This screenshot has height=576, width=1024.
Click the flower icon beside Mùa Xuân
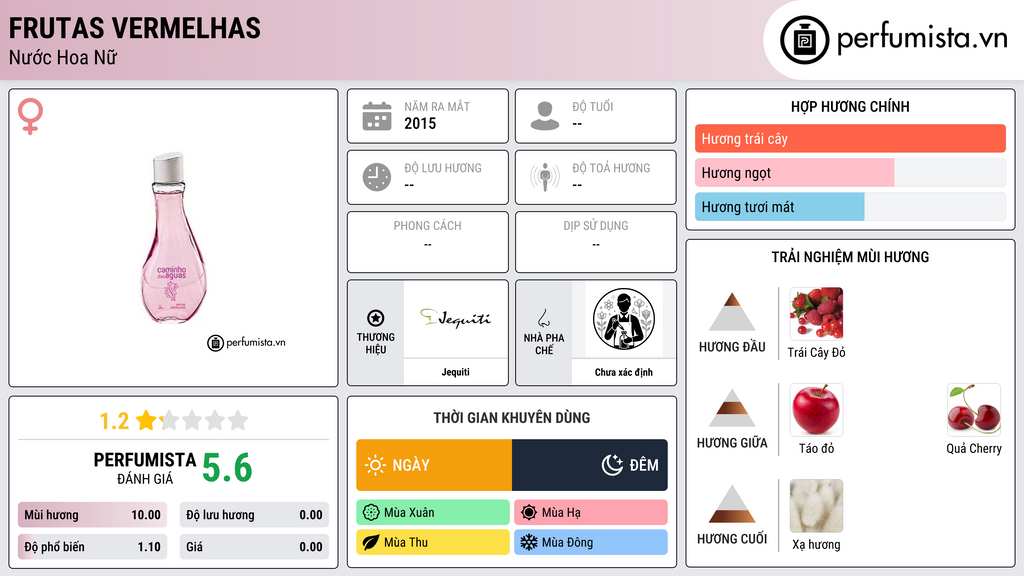point(371,513)
